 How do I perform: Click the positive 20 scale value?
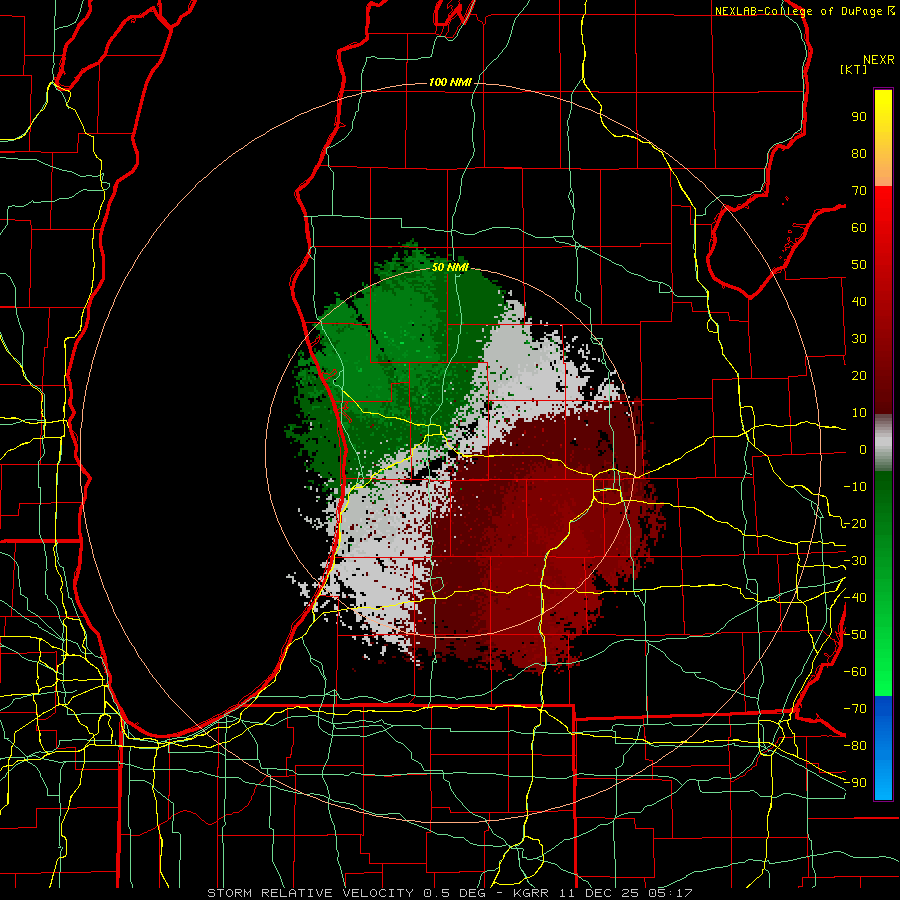click(x=859, y=376)
